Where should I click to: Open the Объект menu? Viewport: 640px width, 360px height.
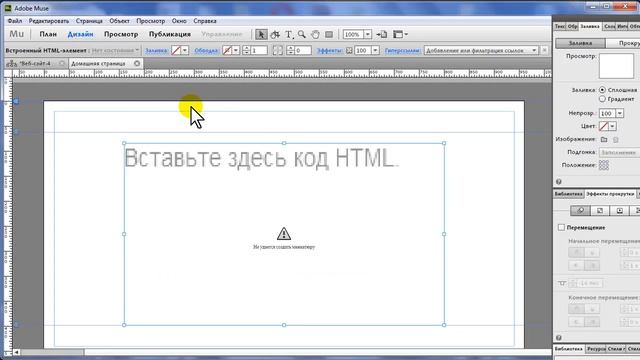click(119, 21)
